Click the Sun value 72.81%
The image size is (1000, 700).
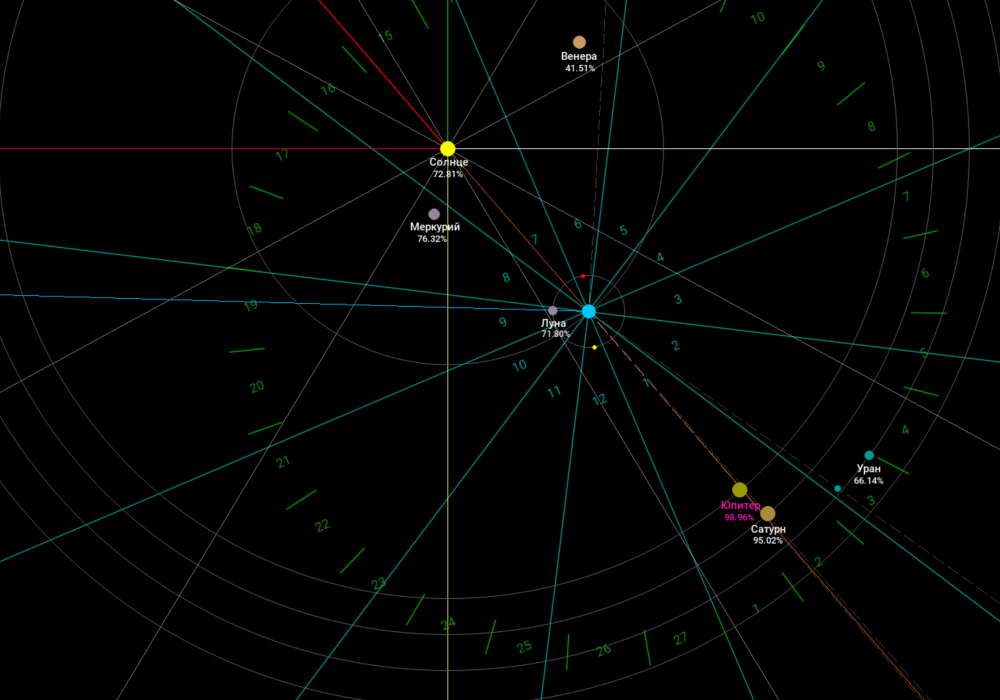pyautogui.click(x=448, y=174)
